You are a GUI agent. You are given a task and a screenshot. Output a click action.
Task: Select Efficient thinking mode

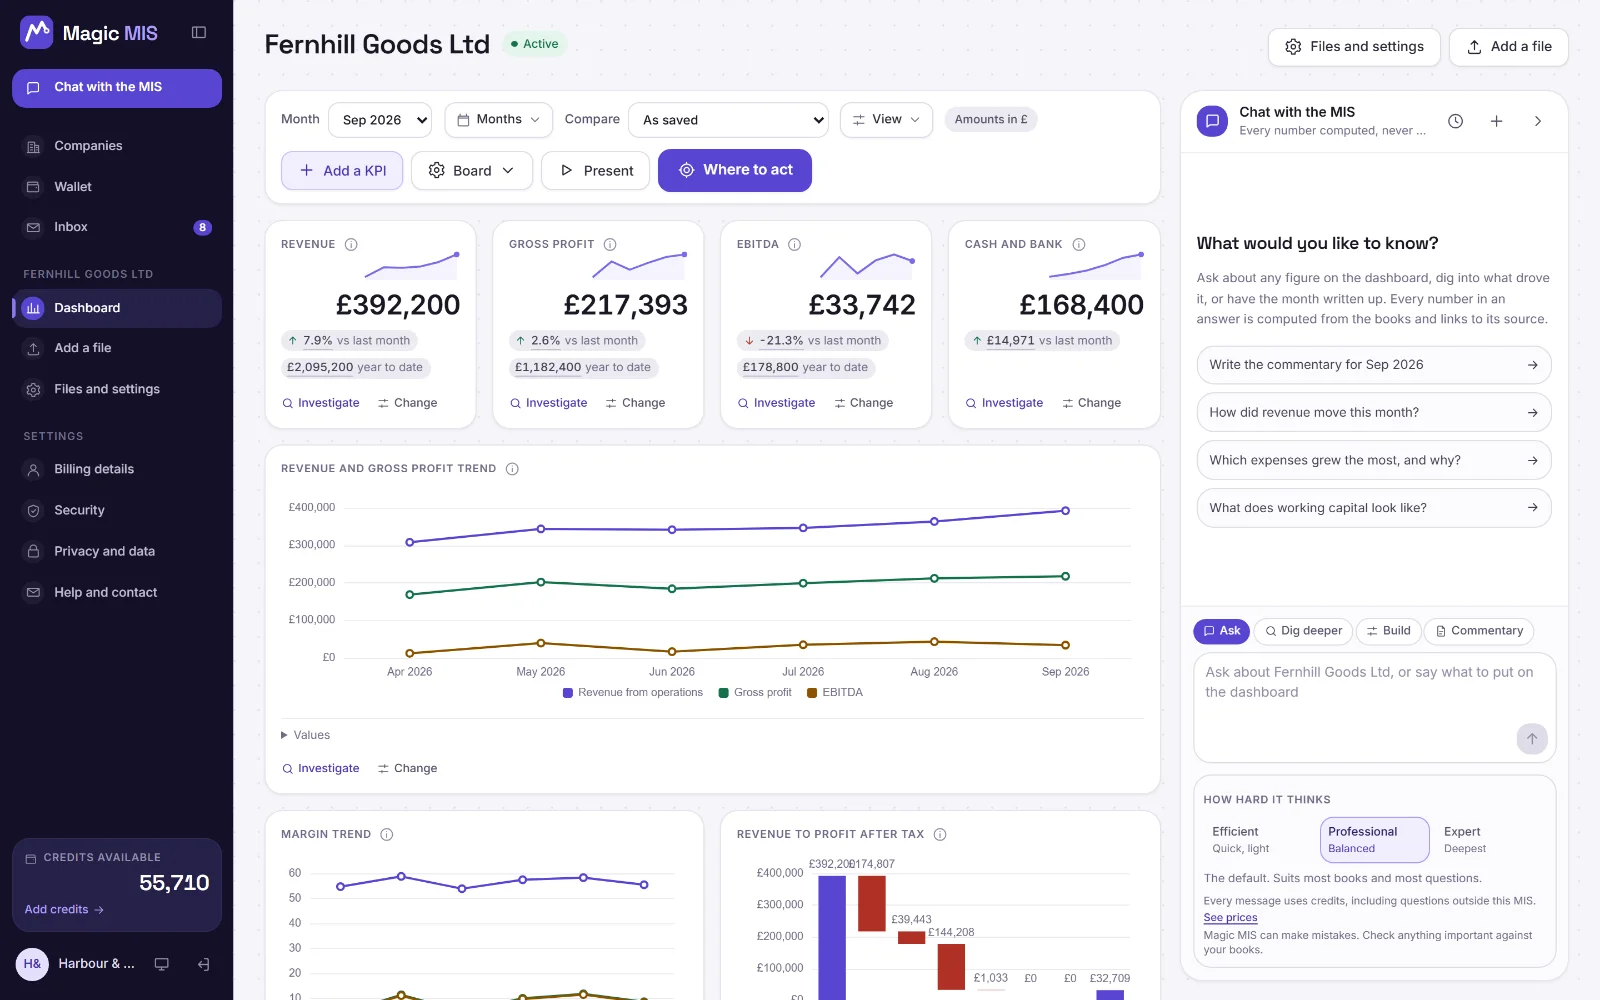pos(1261,840)
